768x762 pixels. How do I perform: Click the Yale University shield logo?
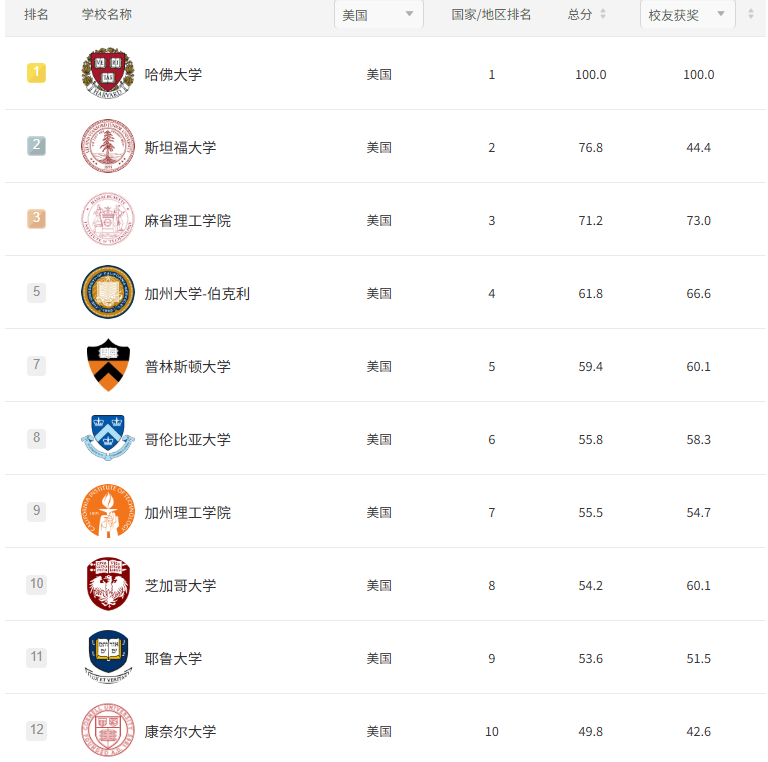pyautogui.click(x=108, y=657)
